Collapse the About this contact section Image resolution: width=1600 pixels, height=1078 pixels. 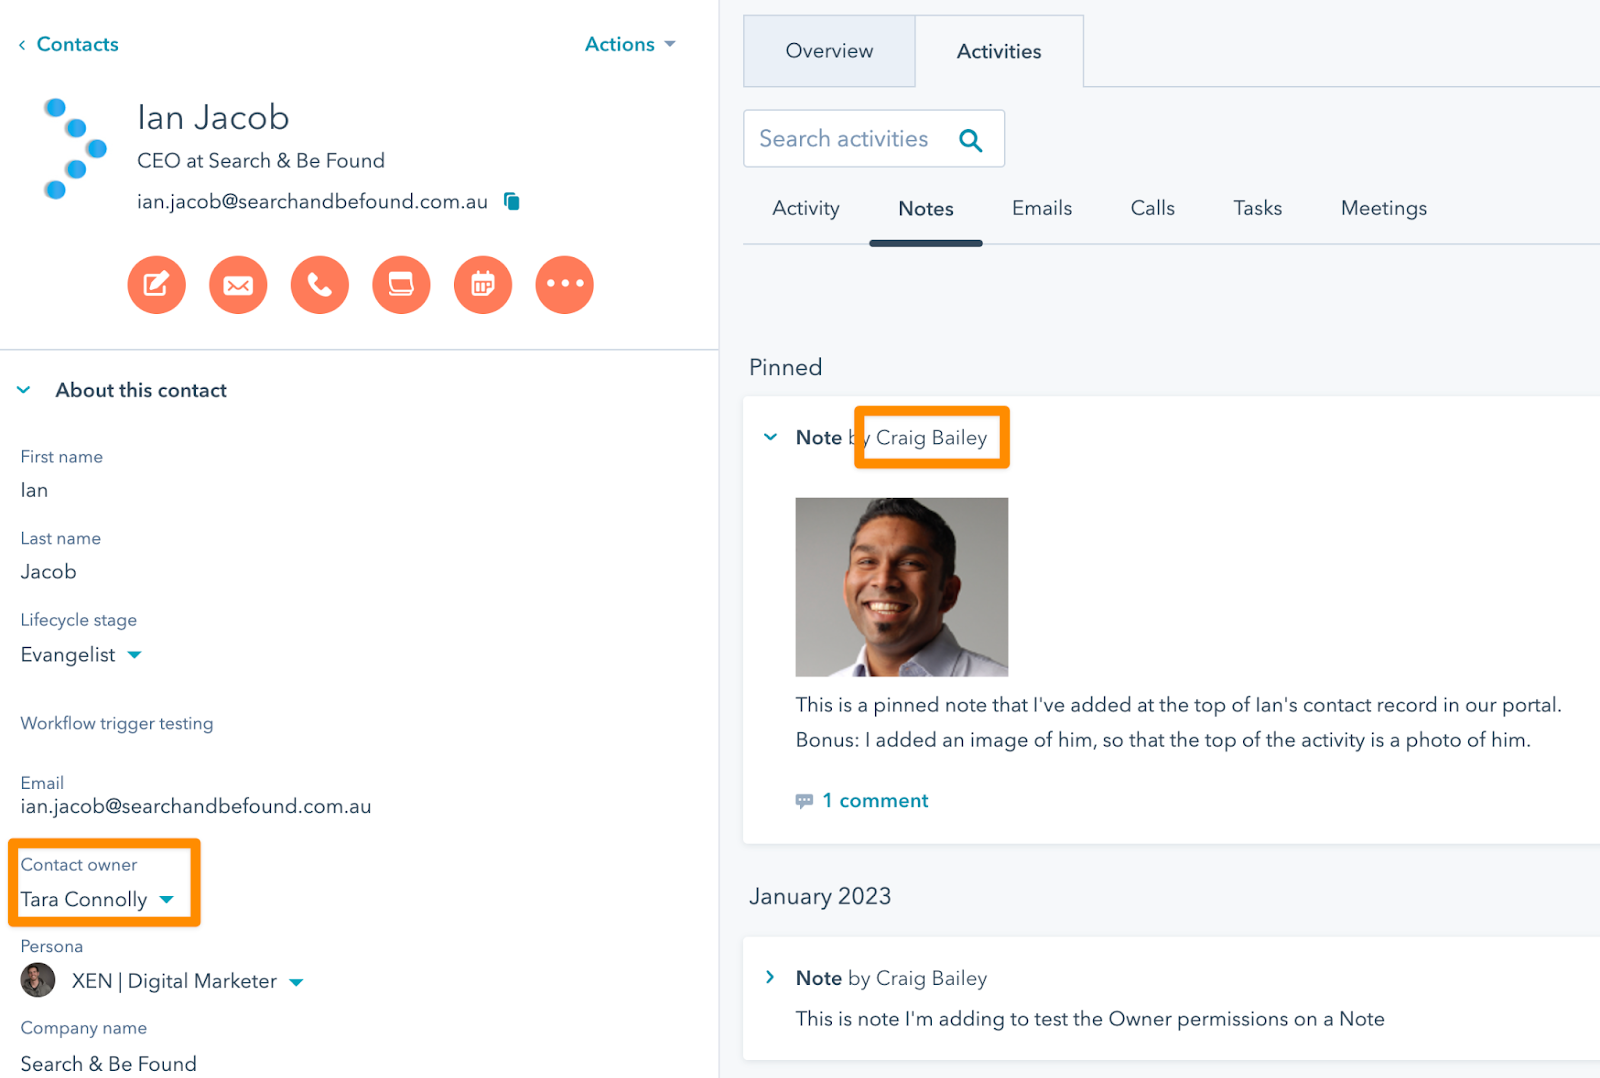(x=24, y=390)
